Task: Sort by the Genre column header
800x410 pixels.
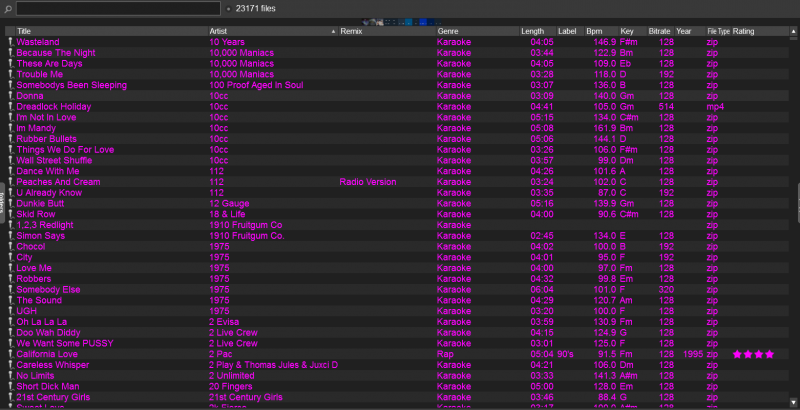Action: click(x=478, y=31)
